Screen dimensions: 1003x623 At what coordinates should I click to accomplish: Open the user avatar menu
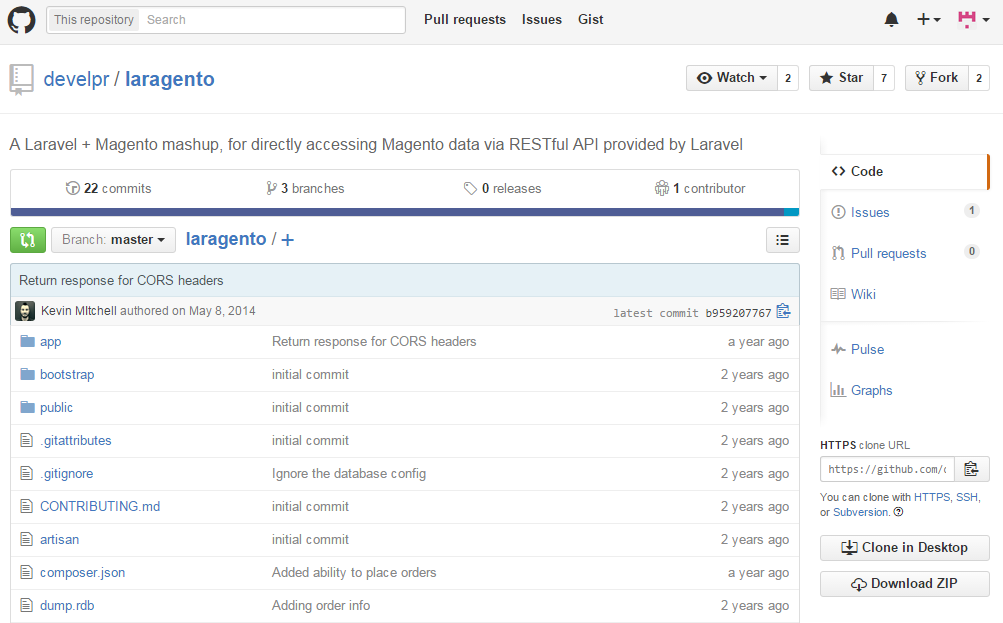click(x=974, y=20)
